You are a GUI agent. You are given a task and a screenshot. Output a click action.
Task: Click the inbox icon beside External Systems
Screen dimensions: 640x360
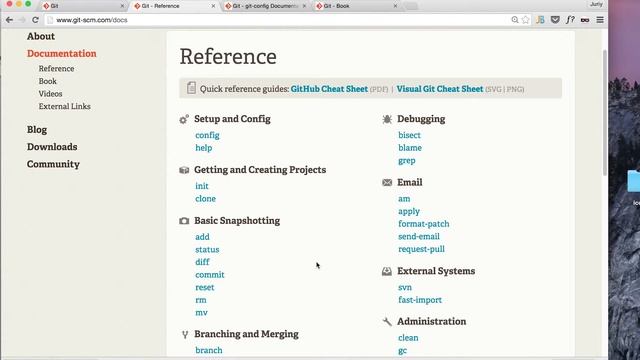pyautogui.click(x=387, y=271)
